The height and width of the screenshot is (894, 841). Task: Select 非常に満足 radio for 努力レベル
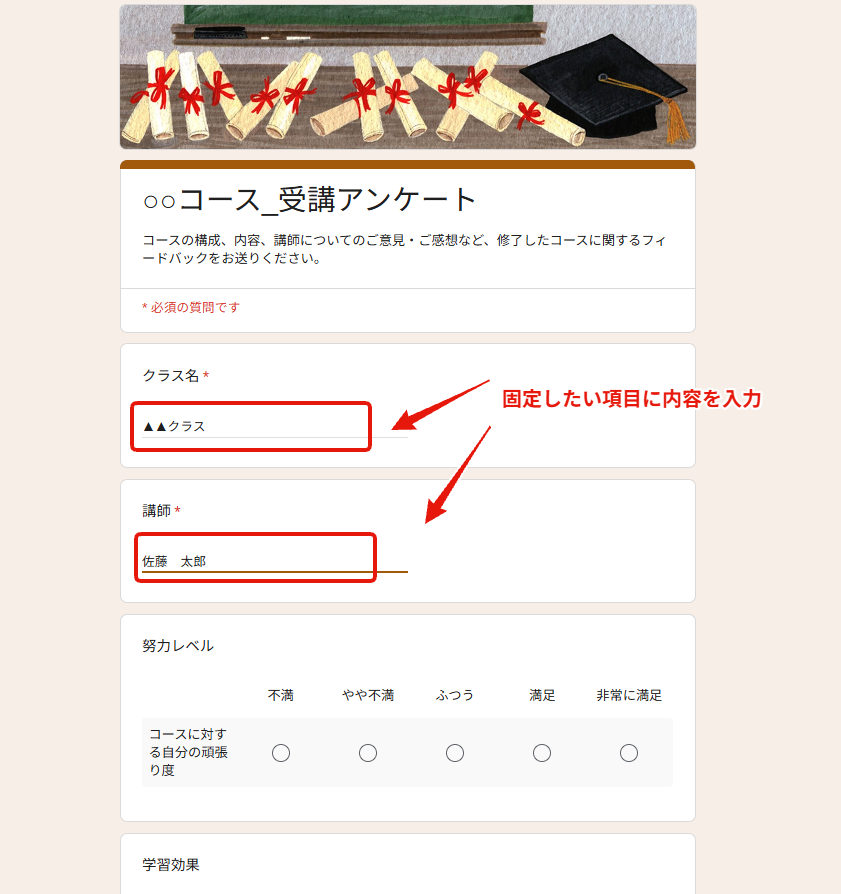[x=629, y=753]
